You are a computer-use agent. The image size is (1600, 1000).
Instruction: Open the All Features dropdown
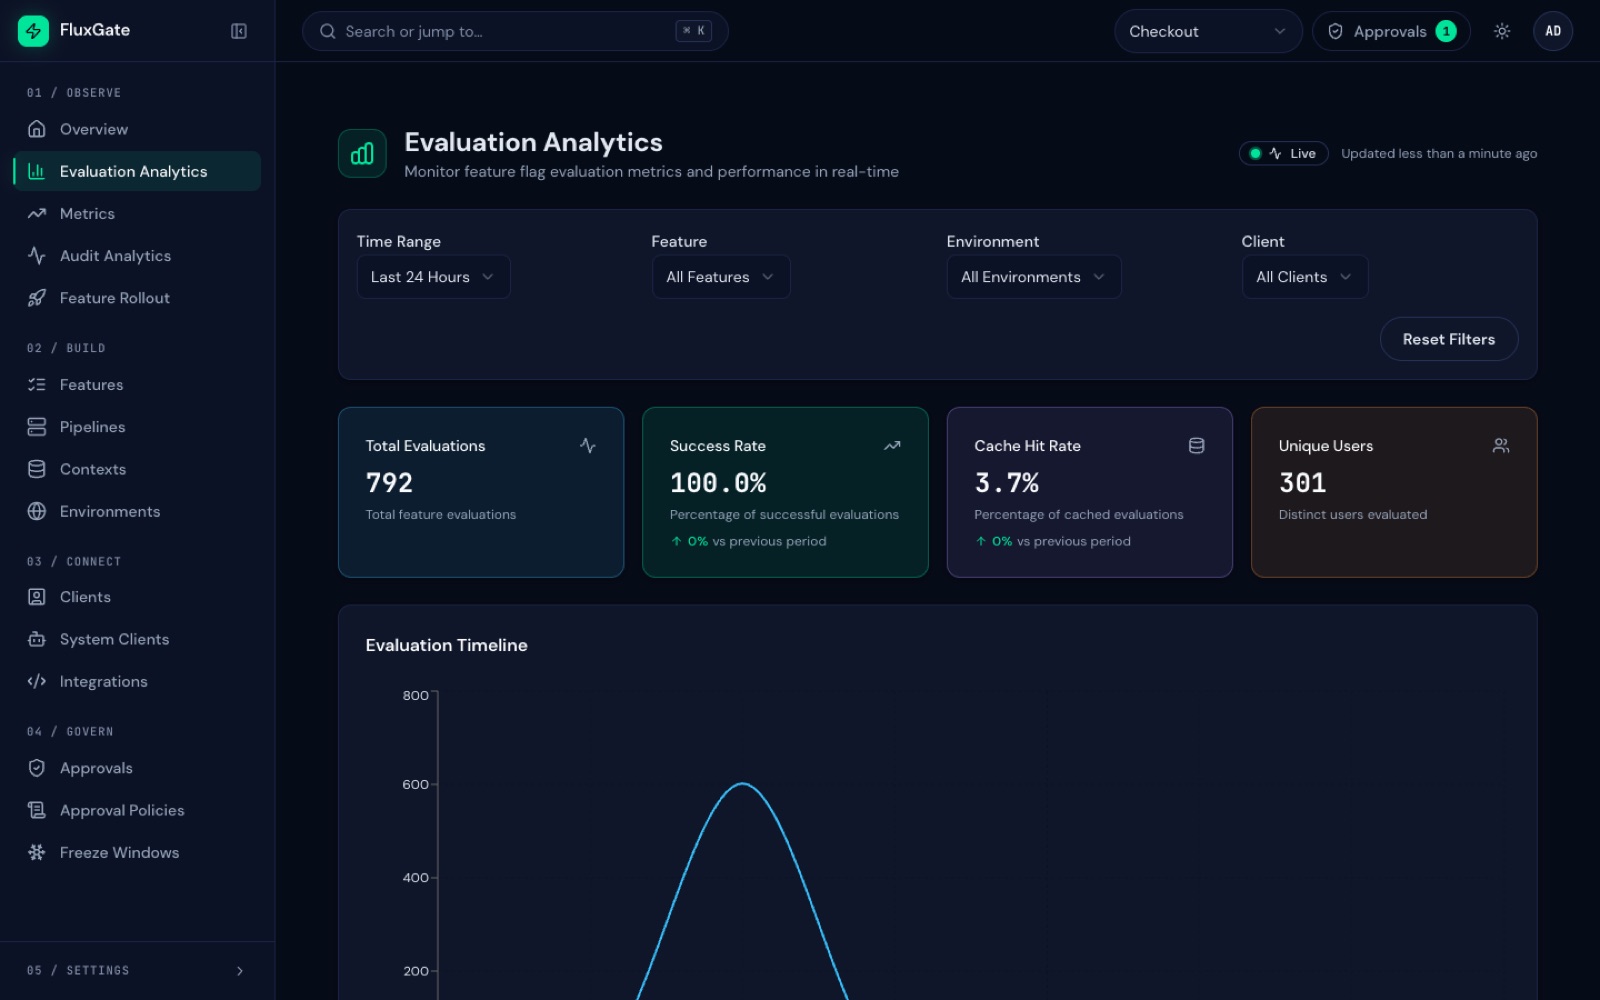point(721,277)
